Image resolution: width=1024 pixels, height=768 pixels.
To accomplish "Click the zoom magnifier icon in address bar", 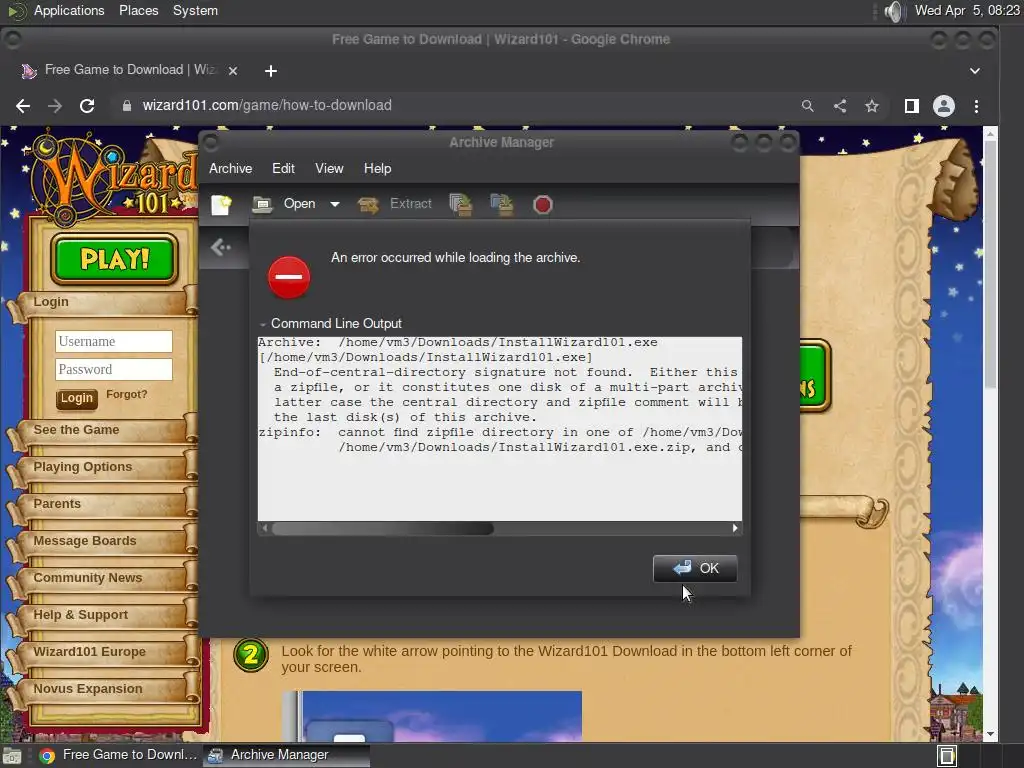I will tap(808, 106).
